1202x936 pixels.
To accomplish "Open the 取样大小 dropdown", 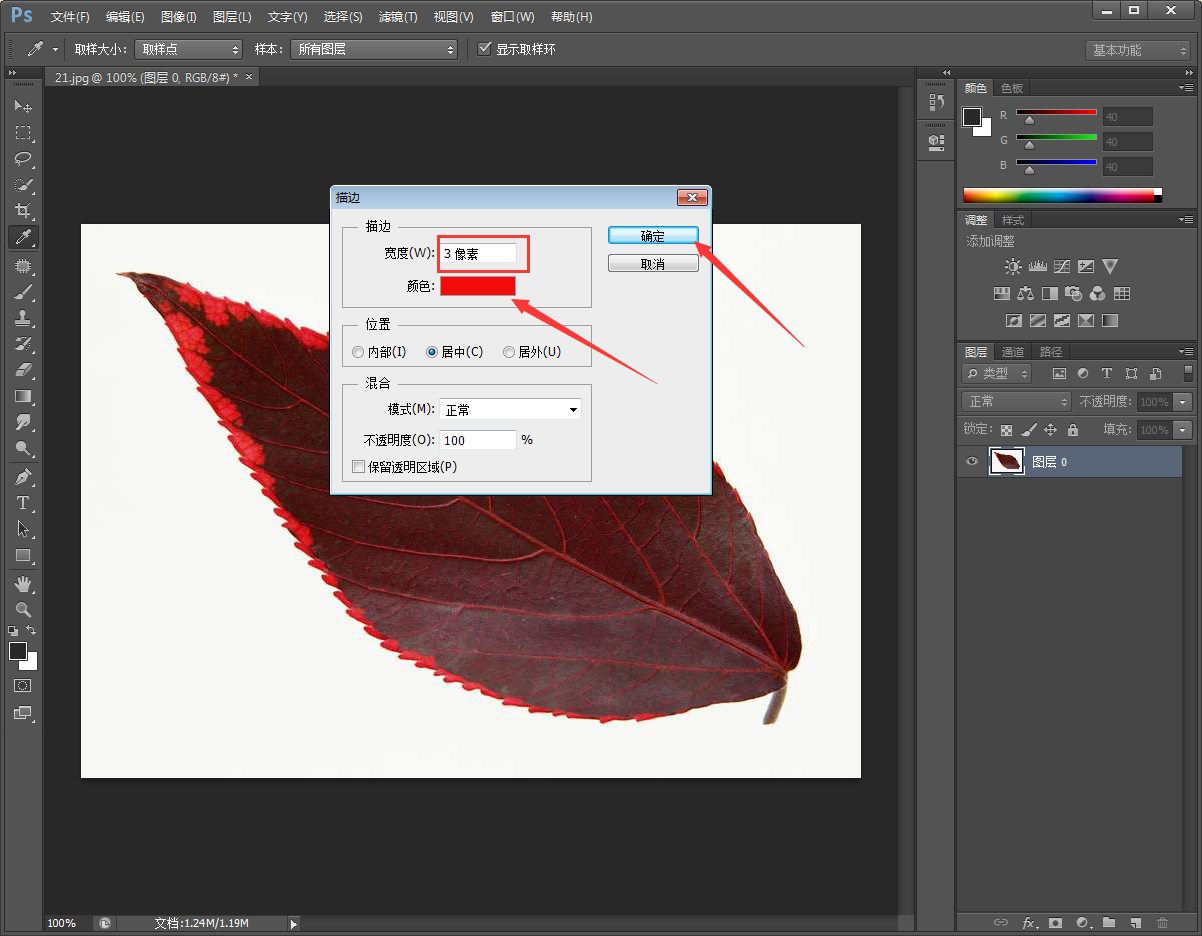I will (188, 49).
